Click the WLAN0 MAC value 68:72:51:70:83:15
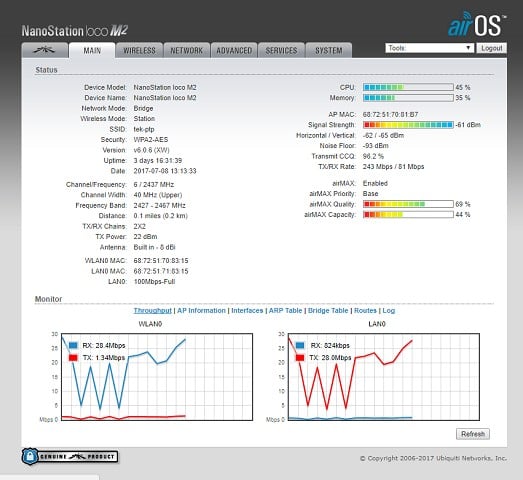Viewport: 523px width, 480px height. 161,261
